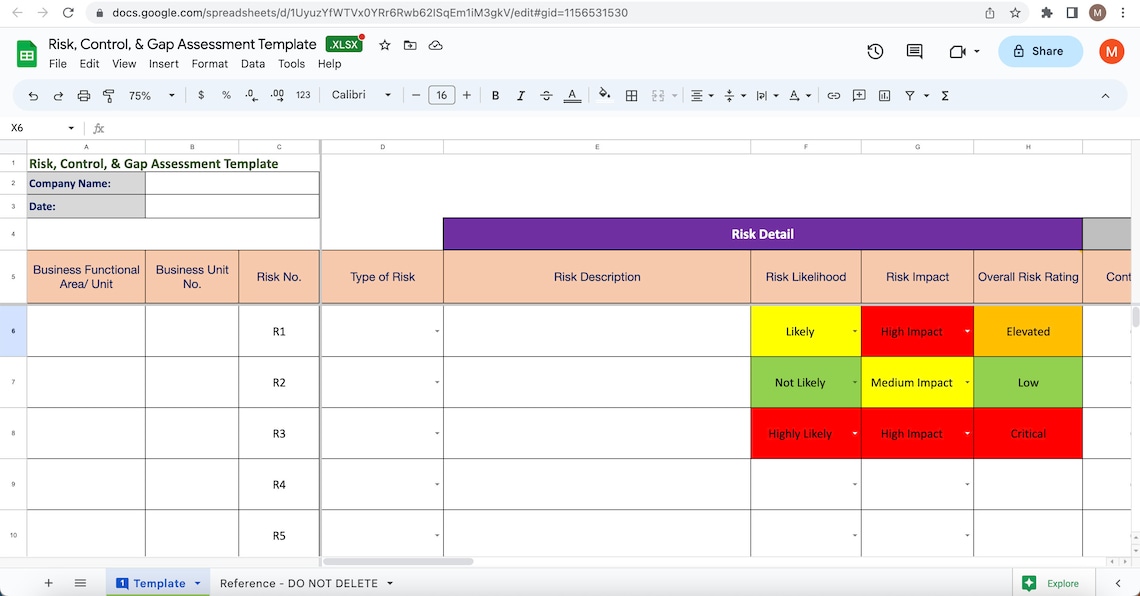The height and width of the screenshot is (596, 1140).
Task: Open the Insert menu
Action: point(164,64)
